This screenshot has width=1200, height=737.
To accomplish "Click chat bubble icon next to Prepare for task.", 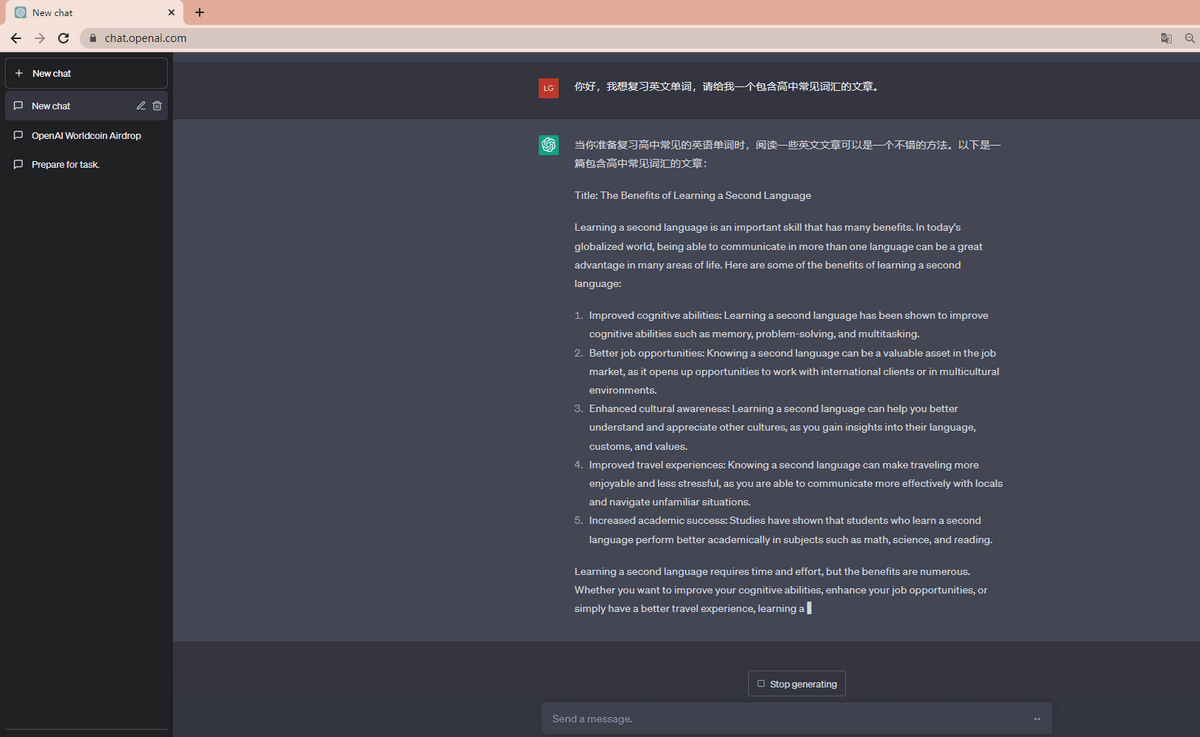I will 19,164.
